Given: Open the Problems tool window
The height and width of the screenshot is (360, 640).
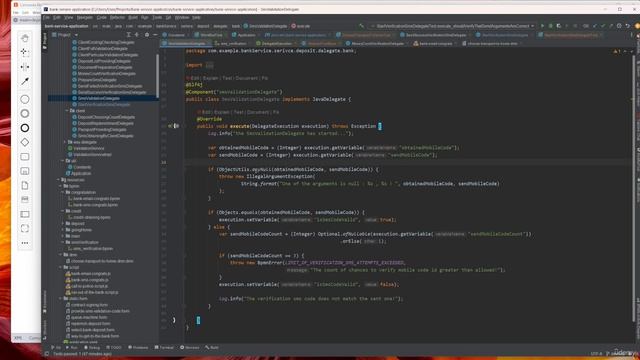Looking at the screenshot, I should (138, 347).
